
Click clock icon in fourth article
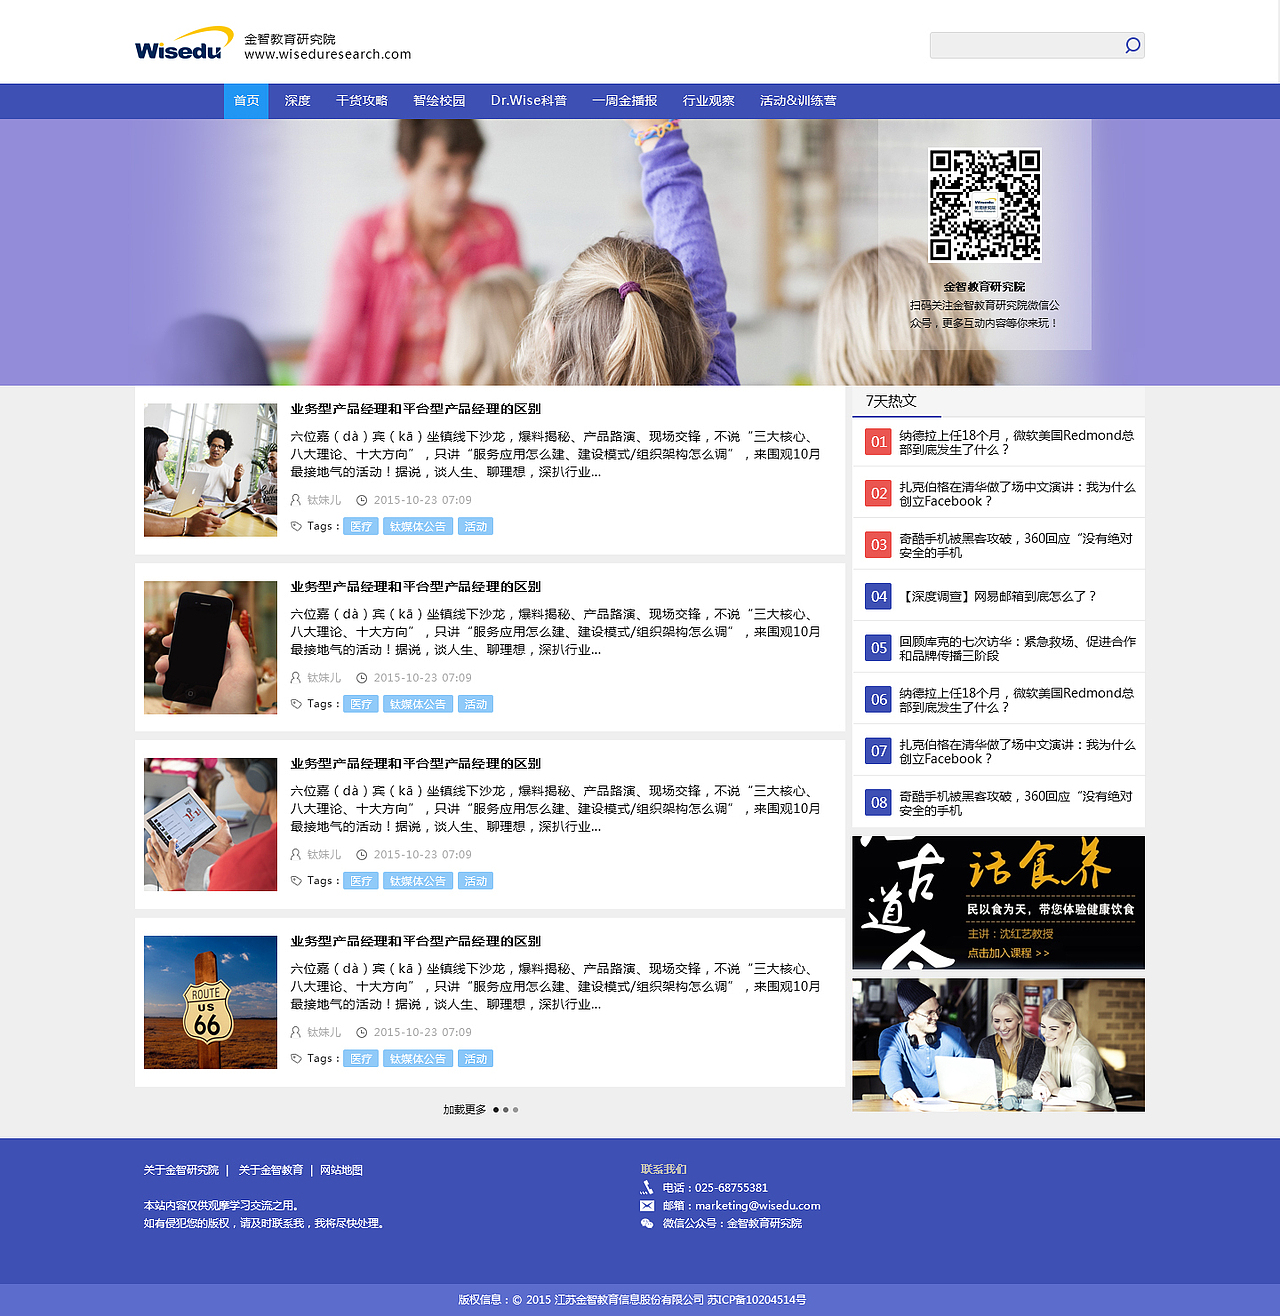(x=362, y=1032)
